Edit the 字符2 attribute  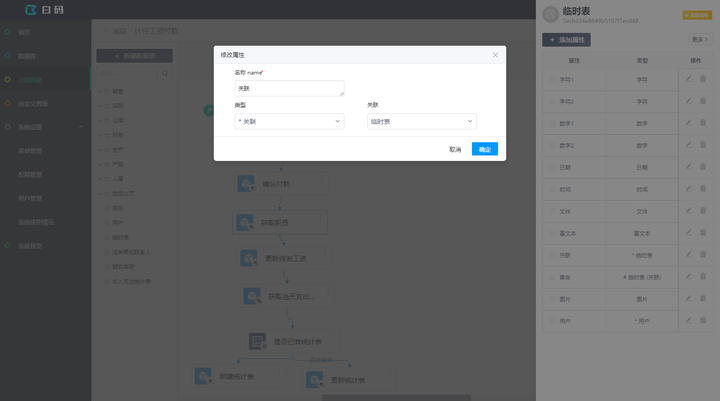pyautogui.click(x=689, y=101)
